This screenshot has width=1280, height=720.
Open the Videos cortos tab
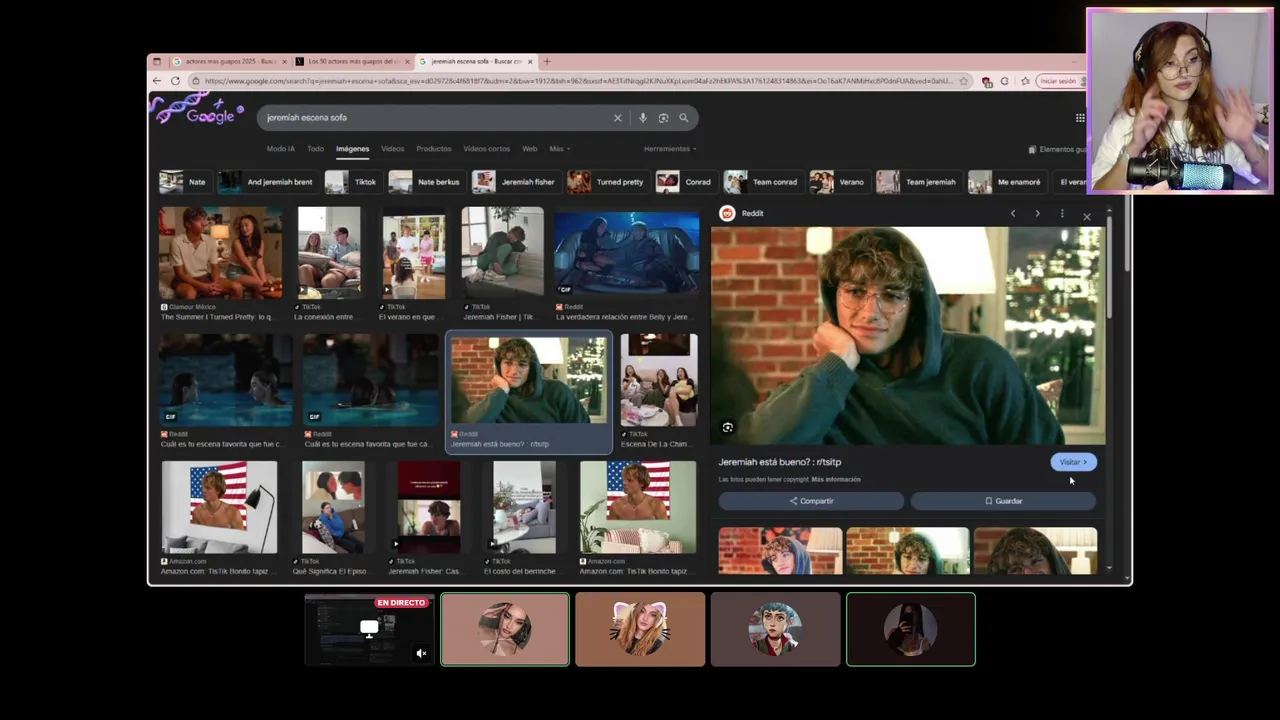tap(486, 149)
